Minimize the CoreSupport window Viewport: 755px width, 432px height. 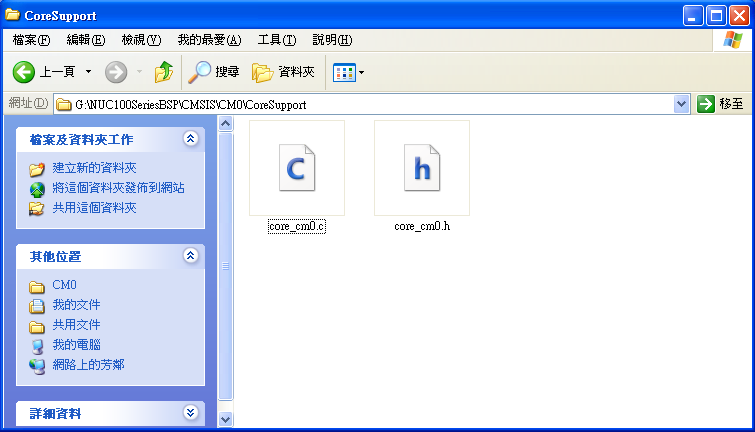692,16
